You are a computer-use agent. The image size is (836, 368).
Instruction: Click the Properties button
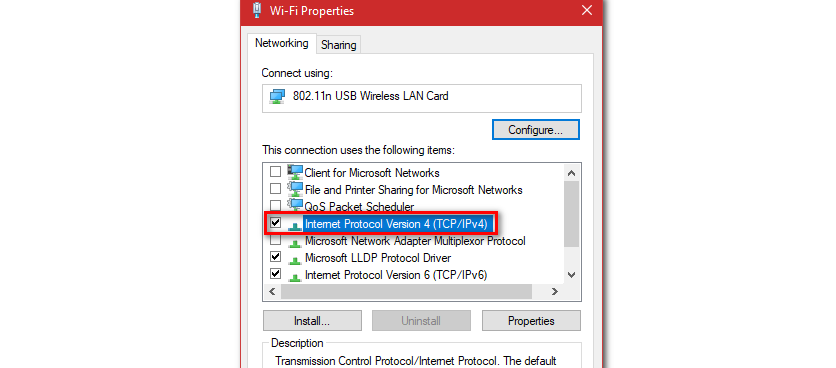pos(531,321)
